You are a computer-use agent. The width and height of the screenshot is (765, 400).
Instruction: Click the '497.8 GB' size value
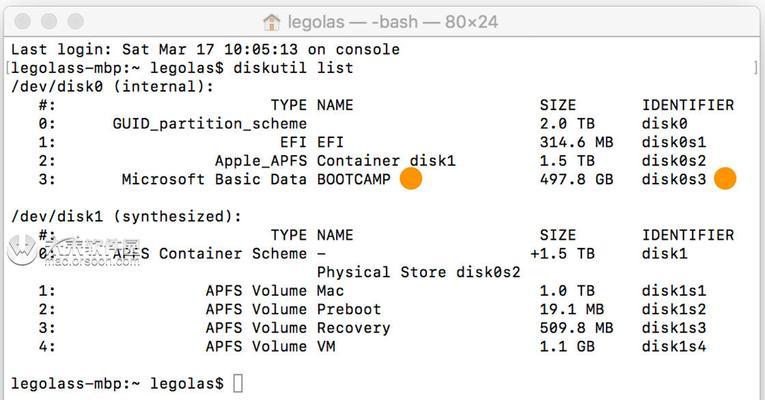(576, 180)
